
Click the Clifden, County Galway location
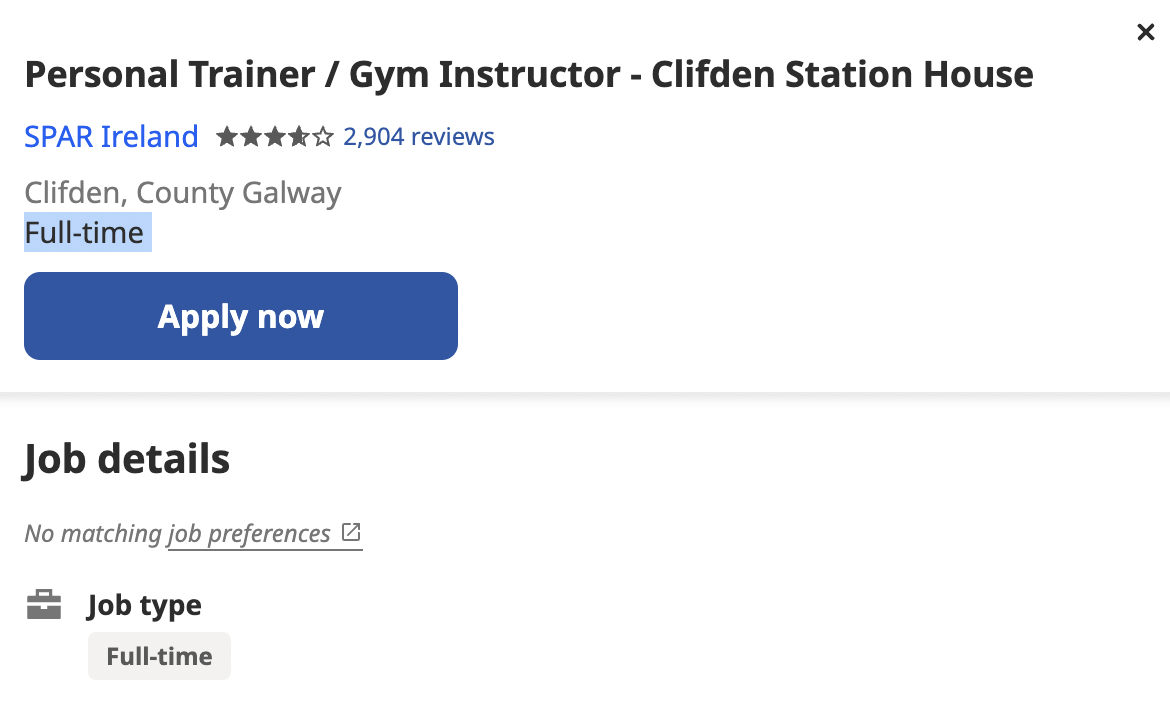pos(182,192)
